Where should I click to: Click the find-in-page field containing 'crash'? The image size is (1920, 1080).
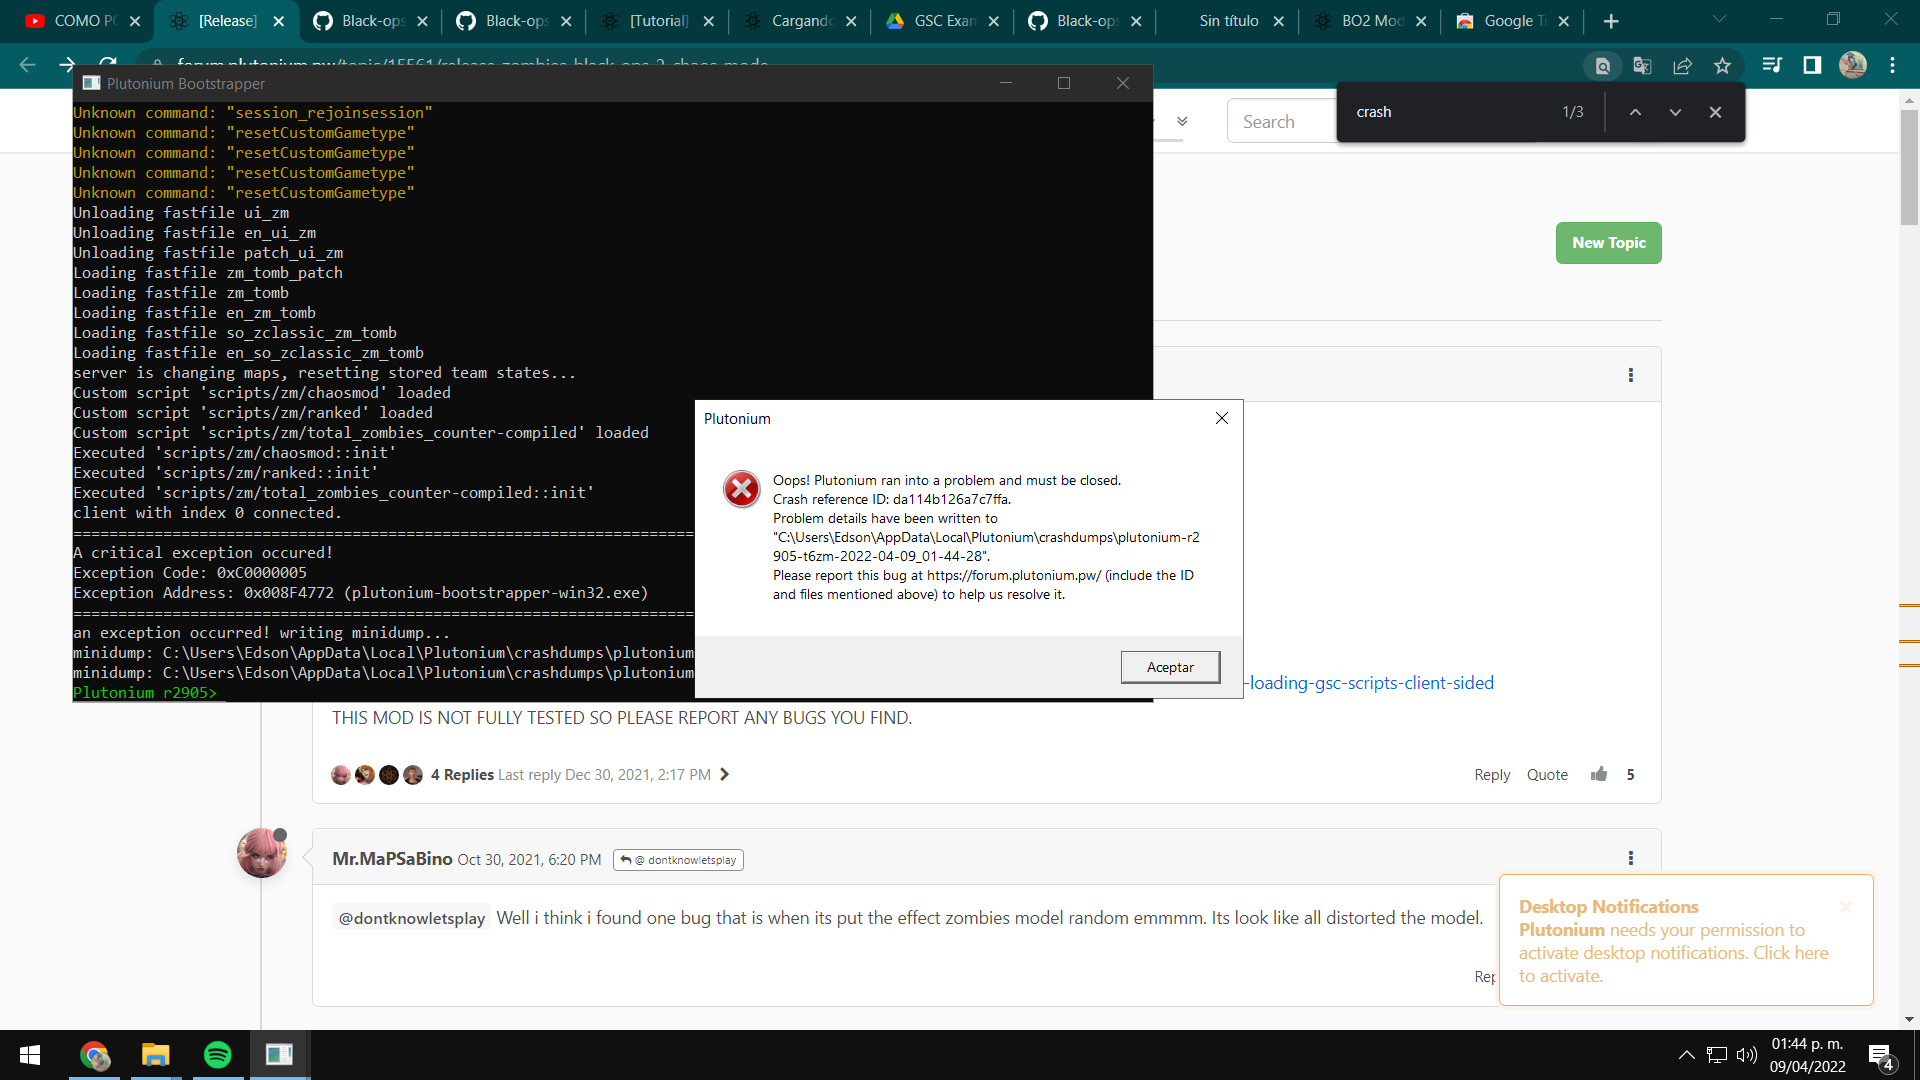(x=1450, y=112)
